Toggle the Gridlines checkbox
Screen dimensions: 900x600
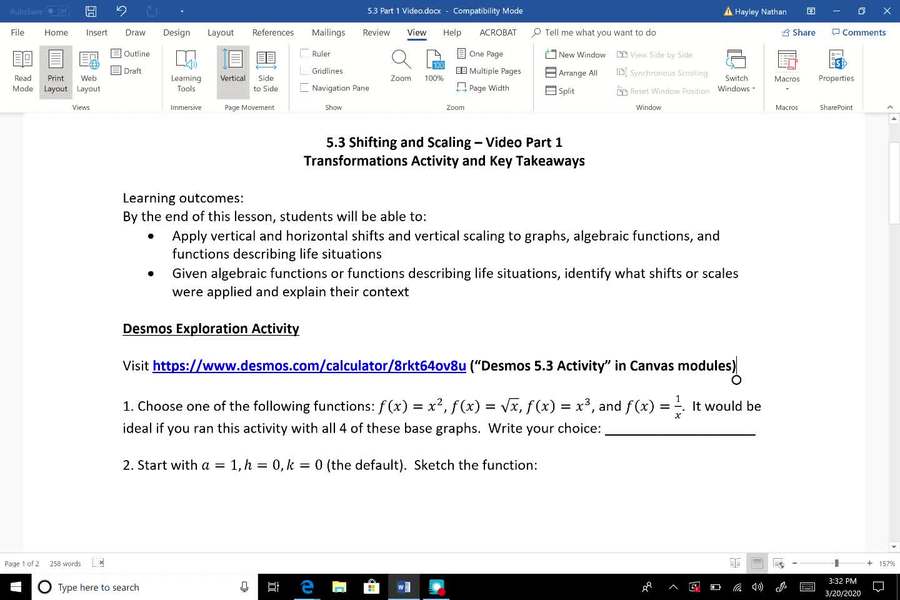305,71
